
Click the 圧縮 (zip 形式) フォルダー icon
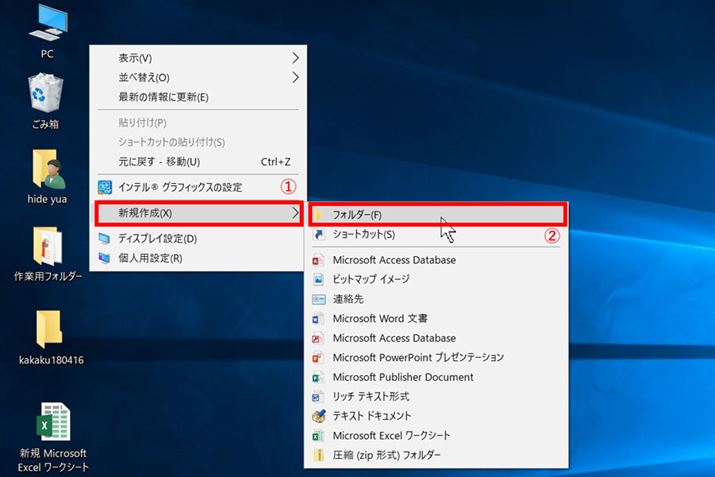[x=319, y=455]
